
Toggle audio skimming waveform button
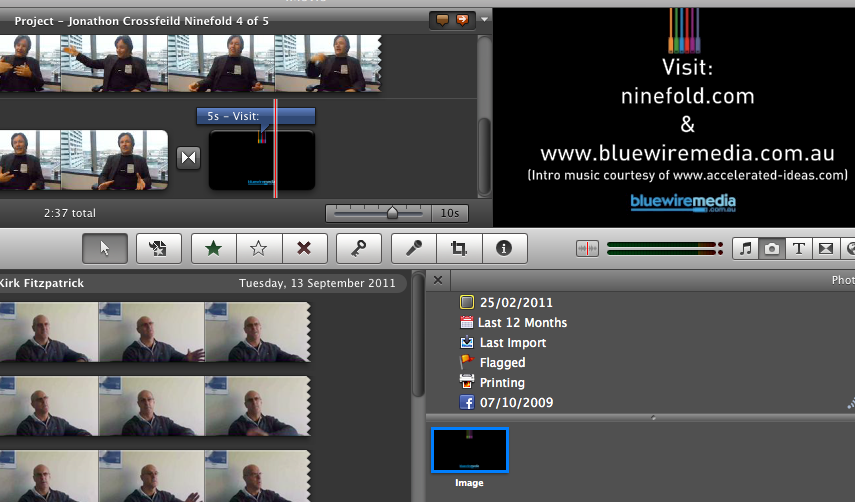click(587, 249)
